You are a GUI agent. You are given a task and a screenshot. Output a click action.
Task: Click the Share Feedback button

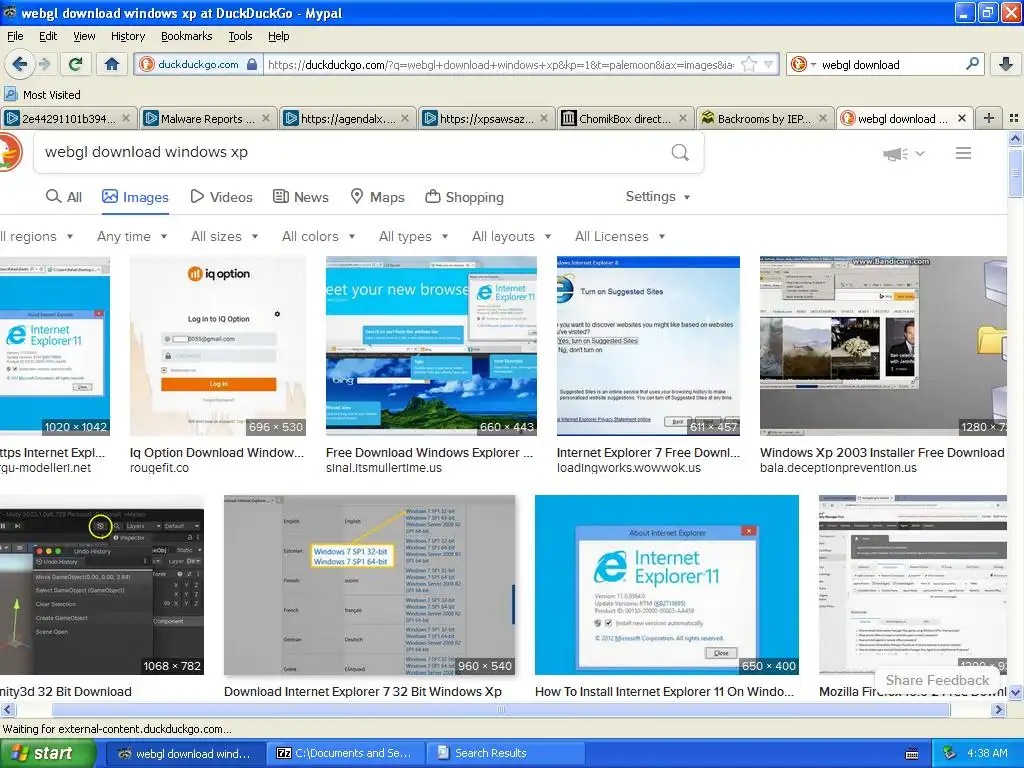pos(937,680)
